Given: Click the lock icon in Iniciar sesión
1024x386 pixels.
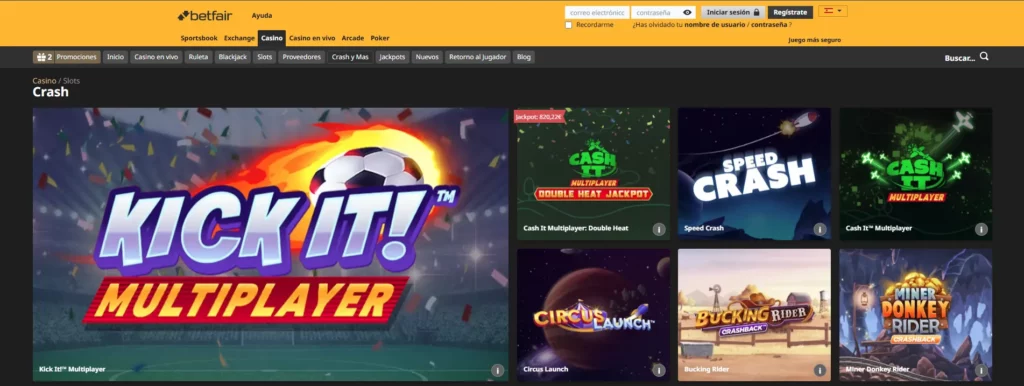Looking at the screenshot, I should pos(756,12).
